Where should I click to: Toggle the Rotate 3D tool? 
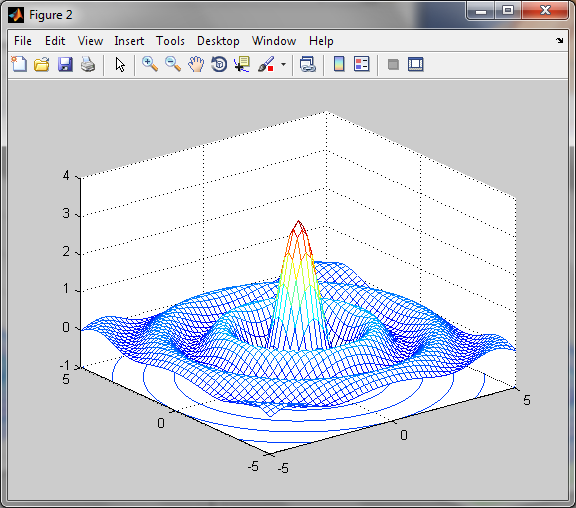[x=219, y=64]
